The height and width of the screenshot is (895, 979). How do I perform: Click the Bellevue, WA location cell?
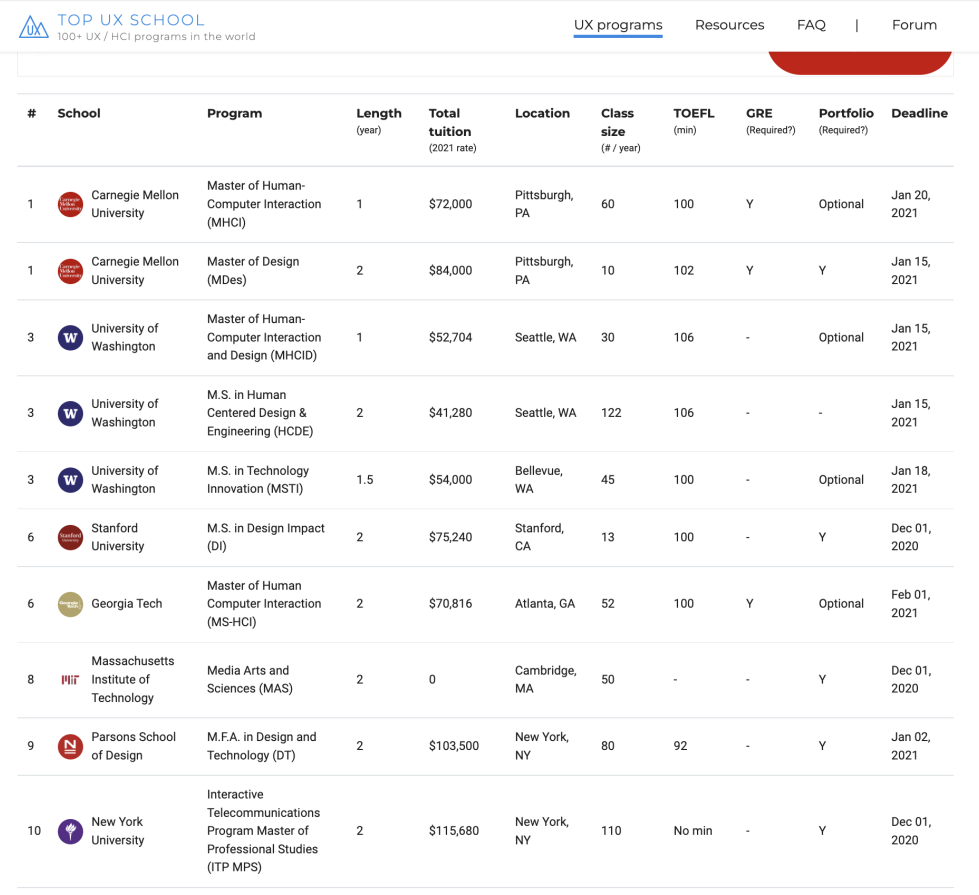tap(539, 480)
